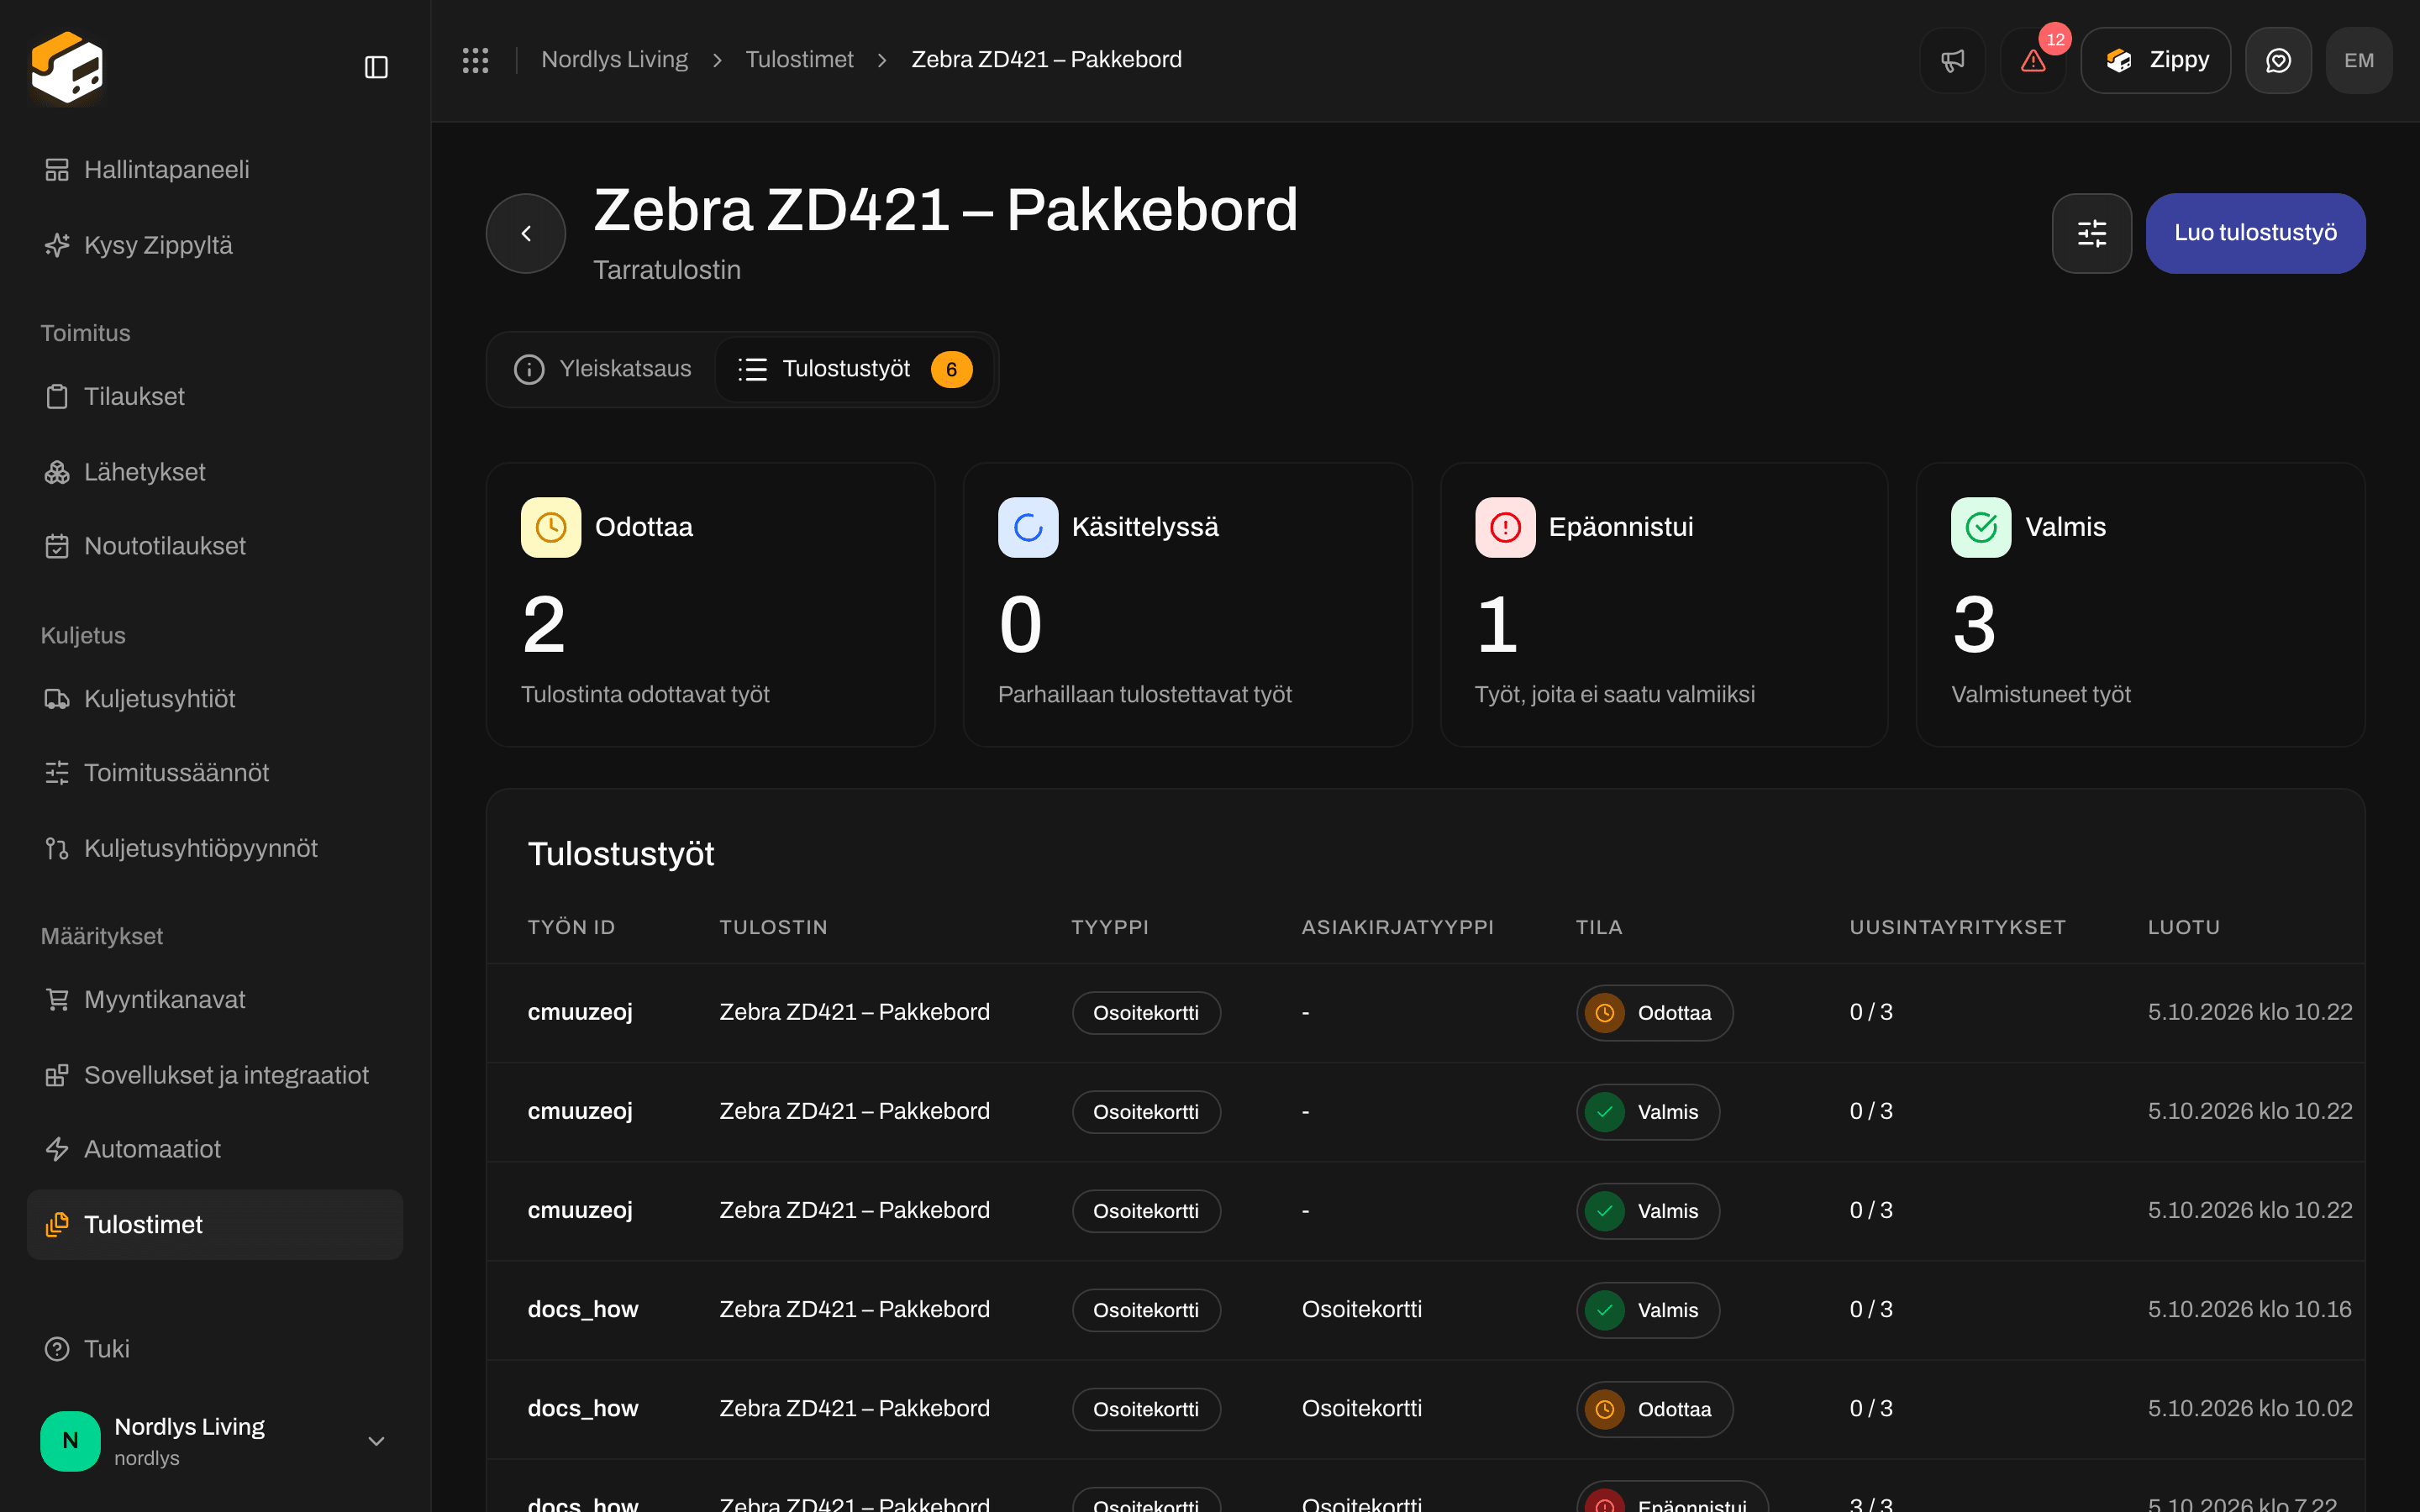
Task: Open Sovellukset ja integraatiot
Action: 215,1075
